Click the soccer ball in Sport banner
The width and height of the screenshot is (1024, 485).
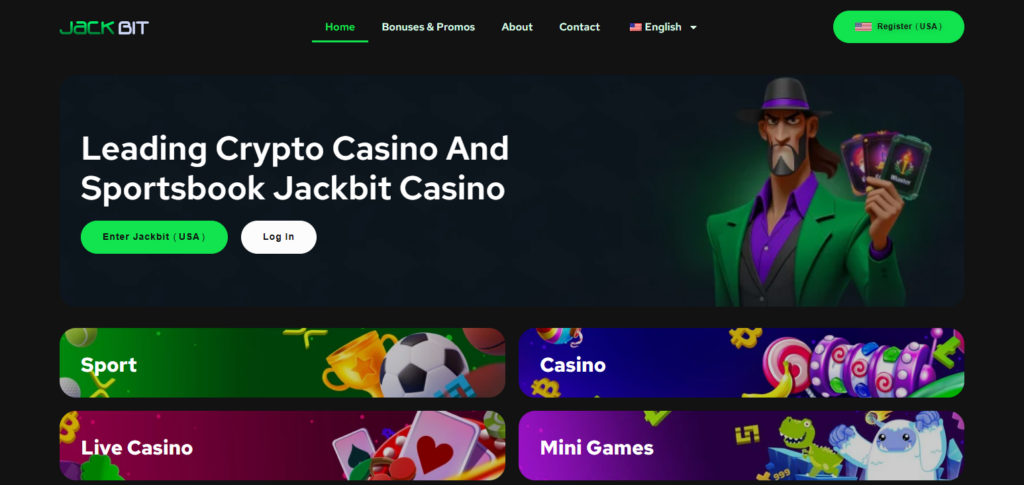tap(424, 366)
